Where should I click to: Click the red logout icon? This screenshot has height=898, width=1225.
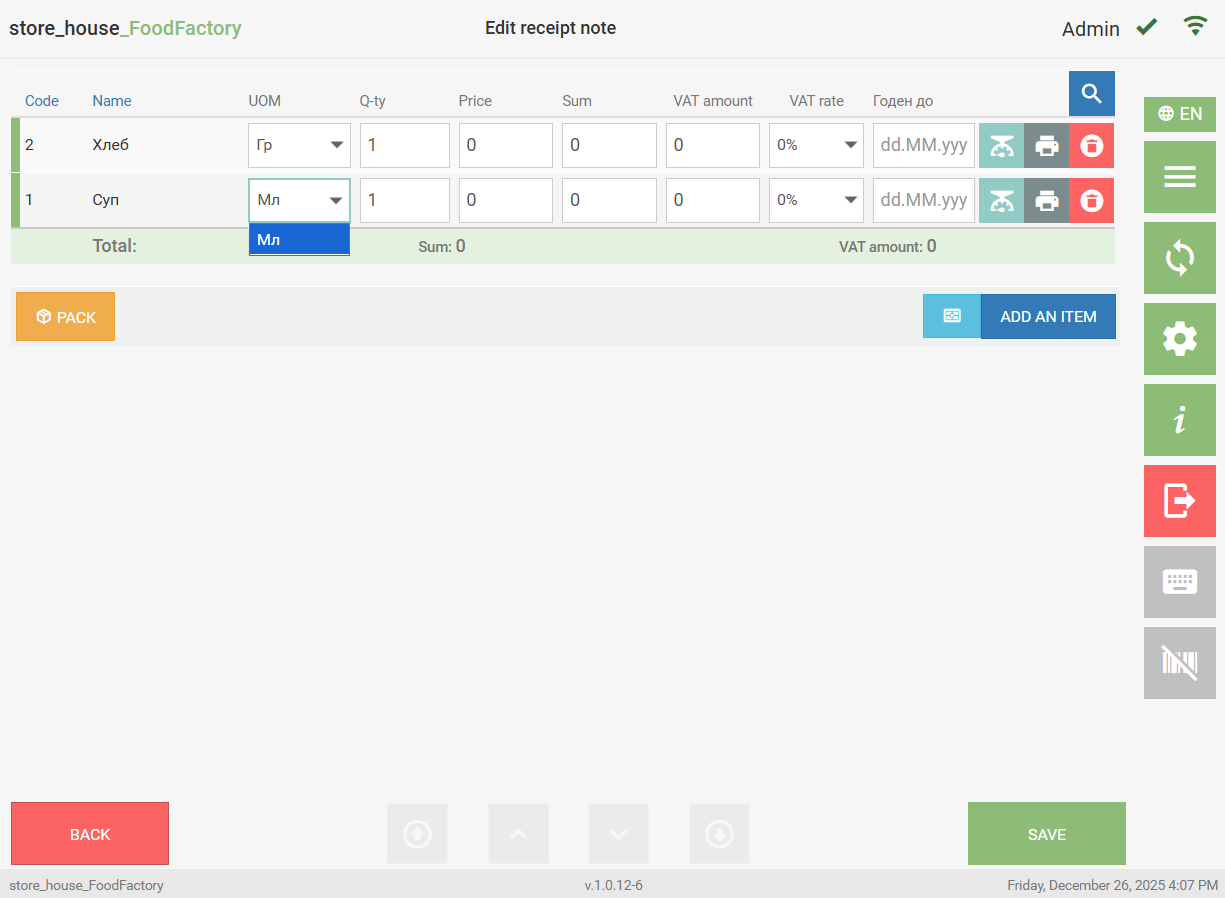(x=1179, y=501)
